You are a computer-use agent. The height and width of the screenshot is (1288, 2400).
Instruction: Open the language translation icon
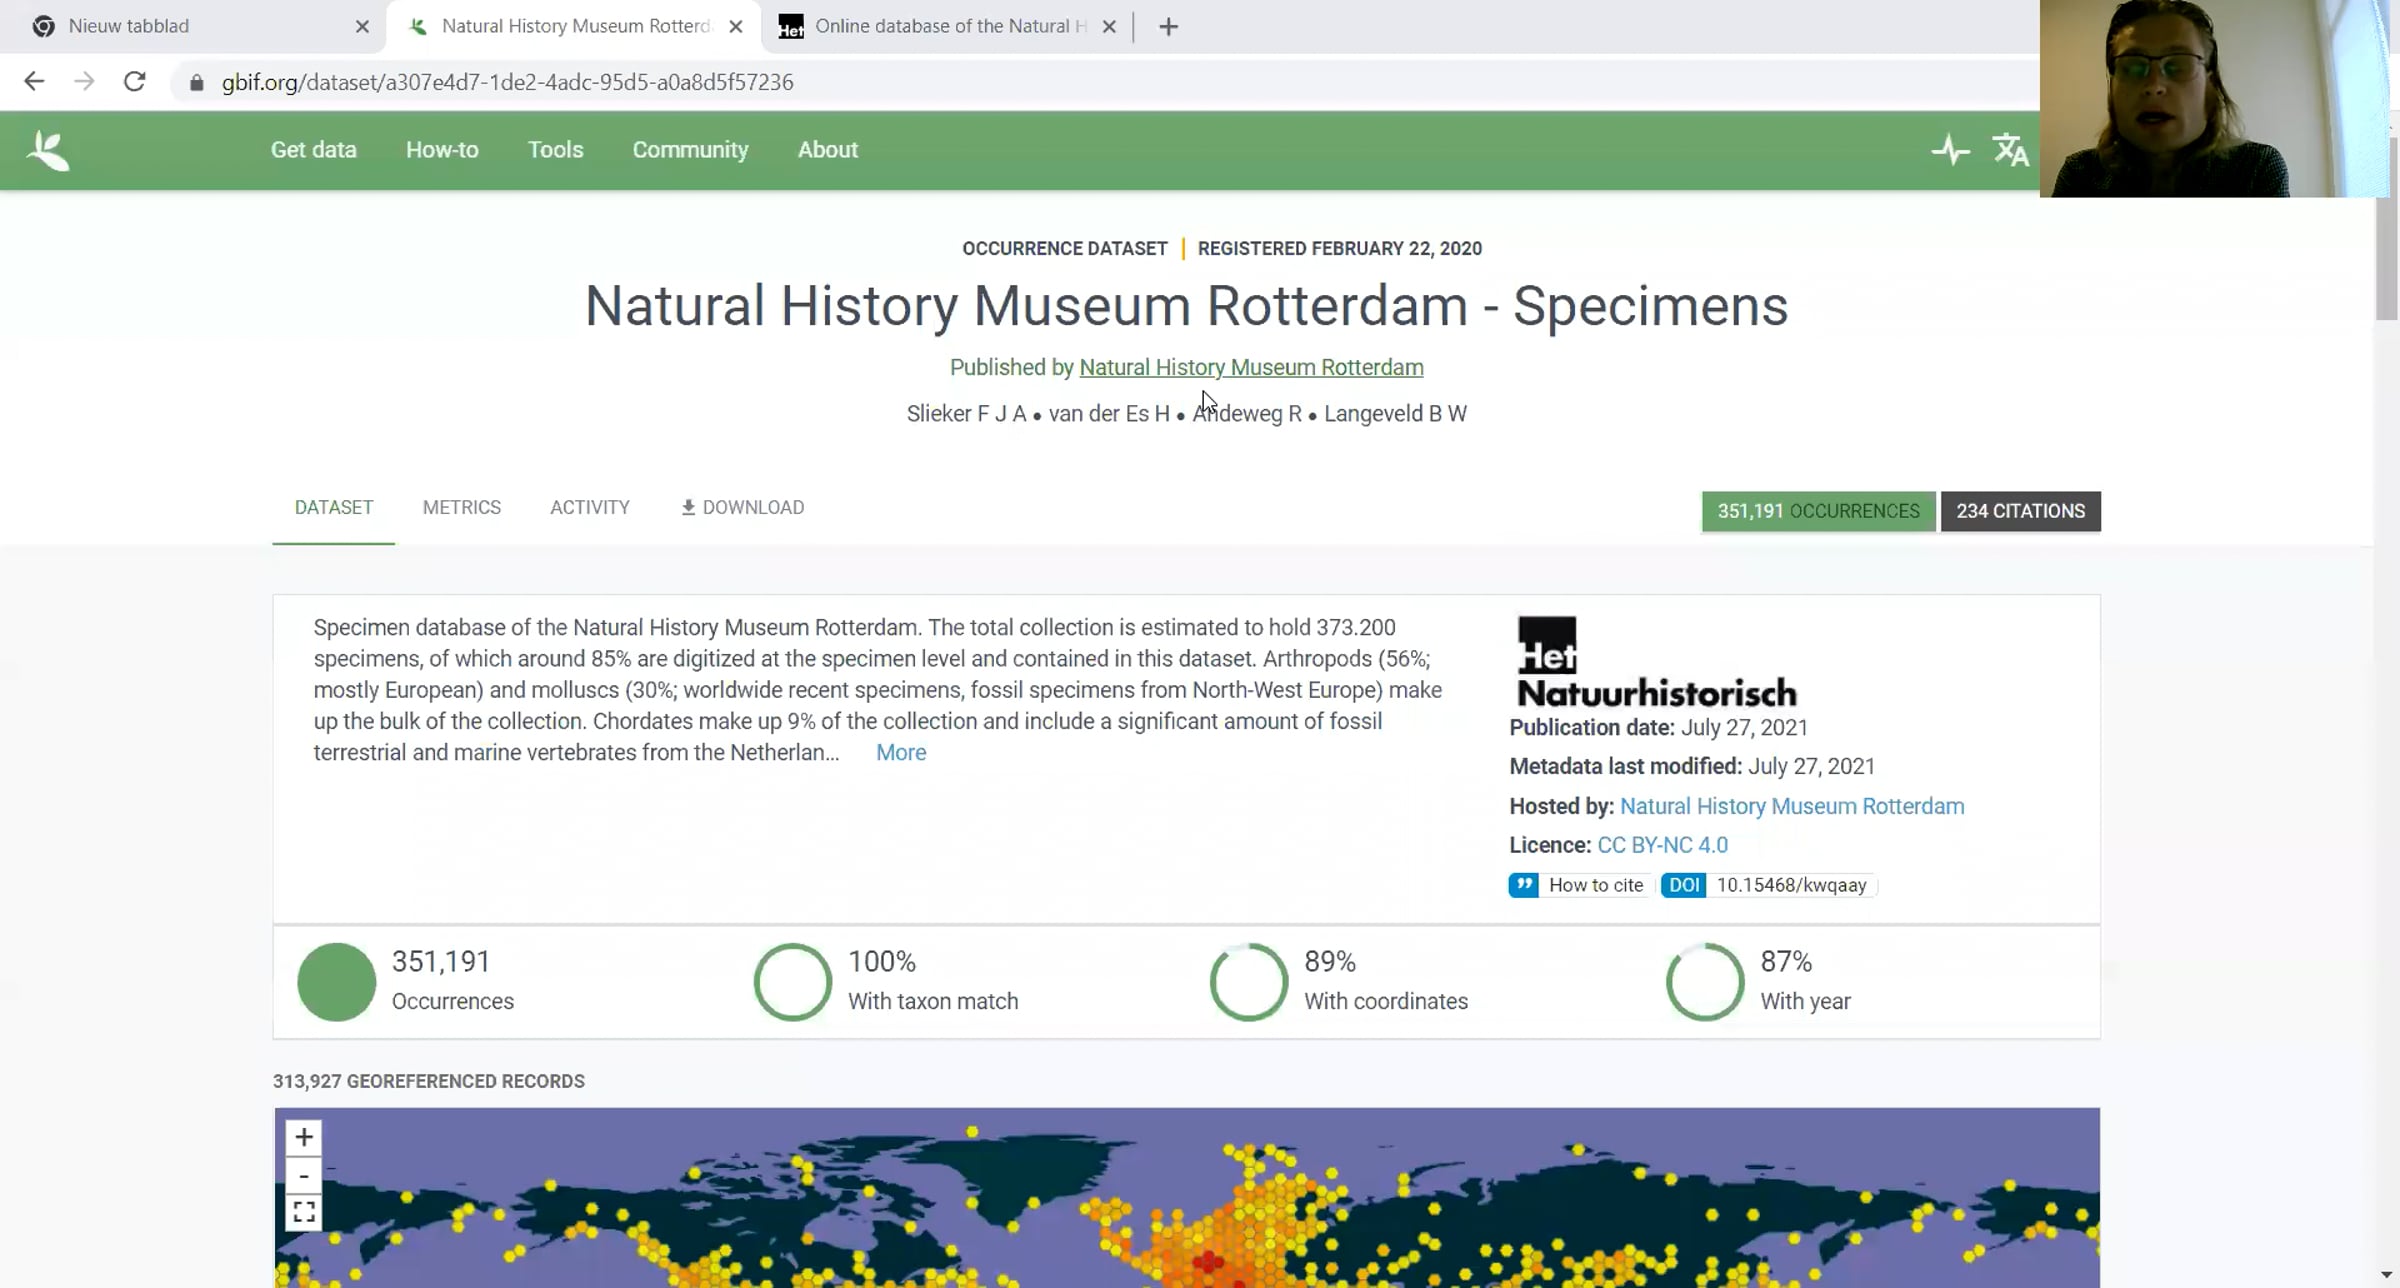click(2010, 151)
